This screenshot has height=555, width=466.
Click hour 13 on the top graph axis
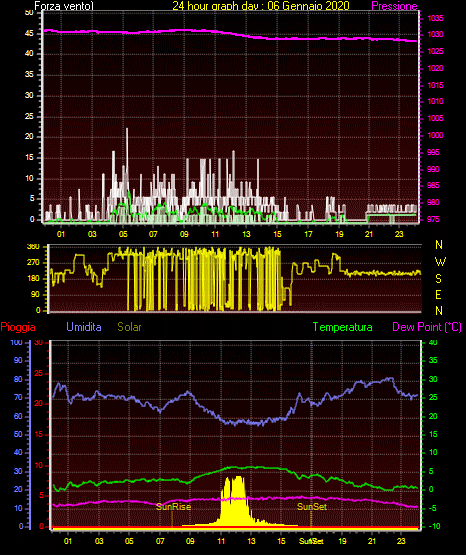point(246,234)
